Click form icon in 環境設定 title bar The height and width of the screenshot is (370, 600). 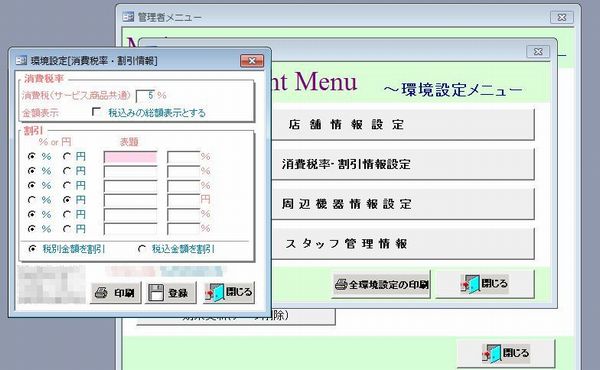21,60
